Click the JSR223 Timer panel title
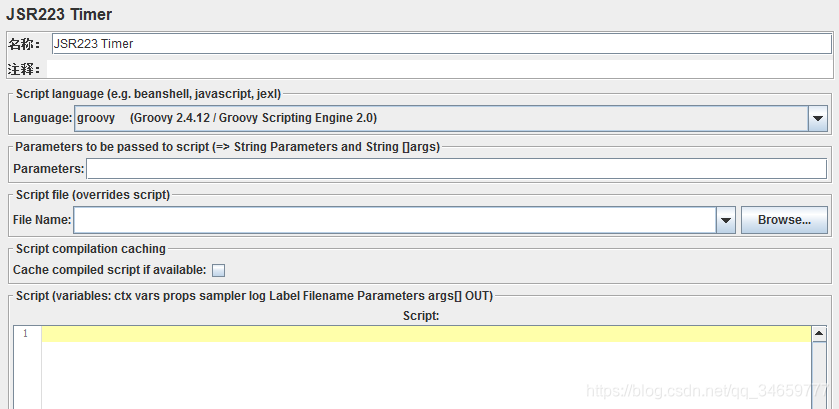Image resolution: width=839 pixels, height=409 pixels. (59, 14)
